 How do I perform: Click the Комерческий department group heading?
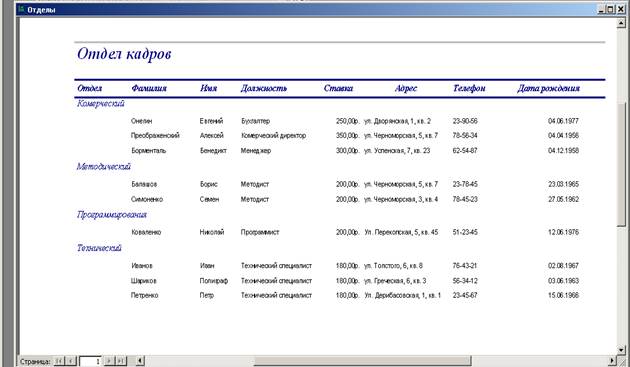point(101,104)
